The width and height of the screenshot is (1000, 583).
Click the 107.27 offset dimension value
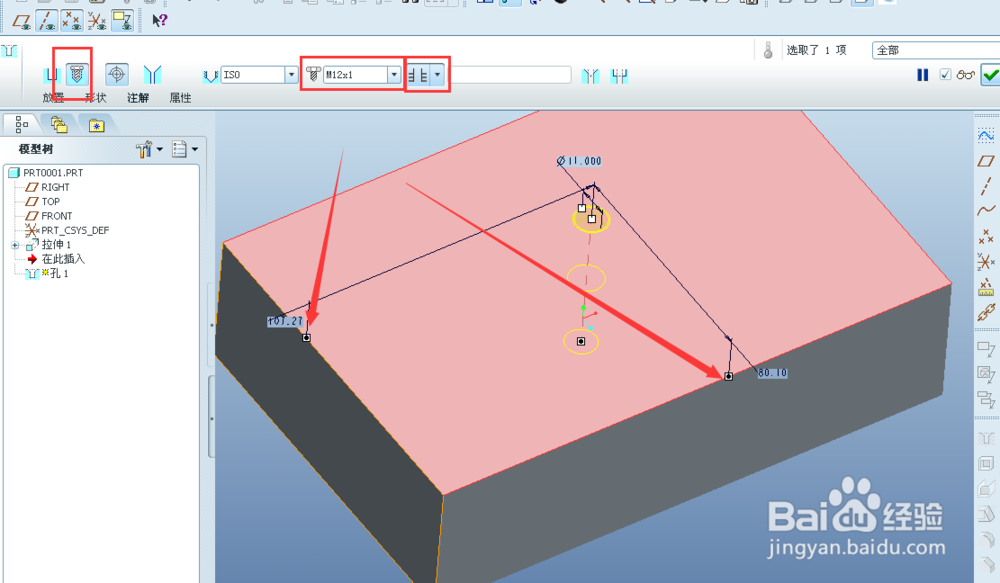[285, 321]
